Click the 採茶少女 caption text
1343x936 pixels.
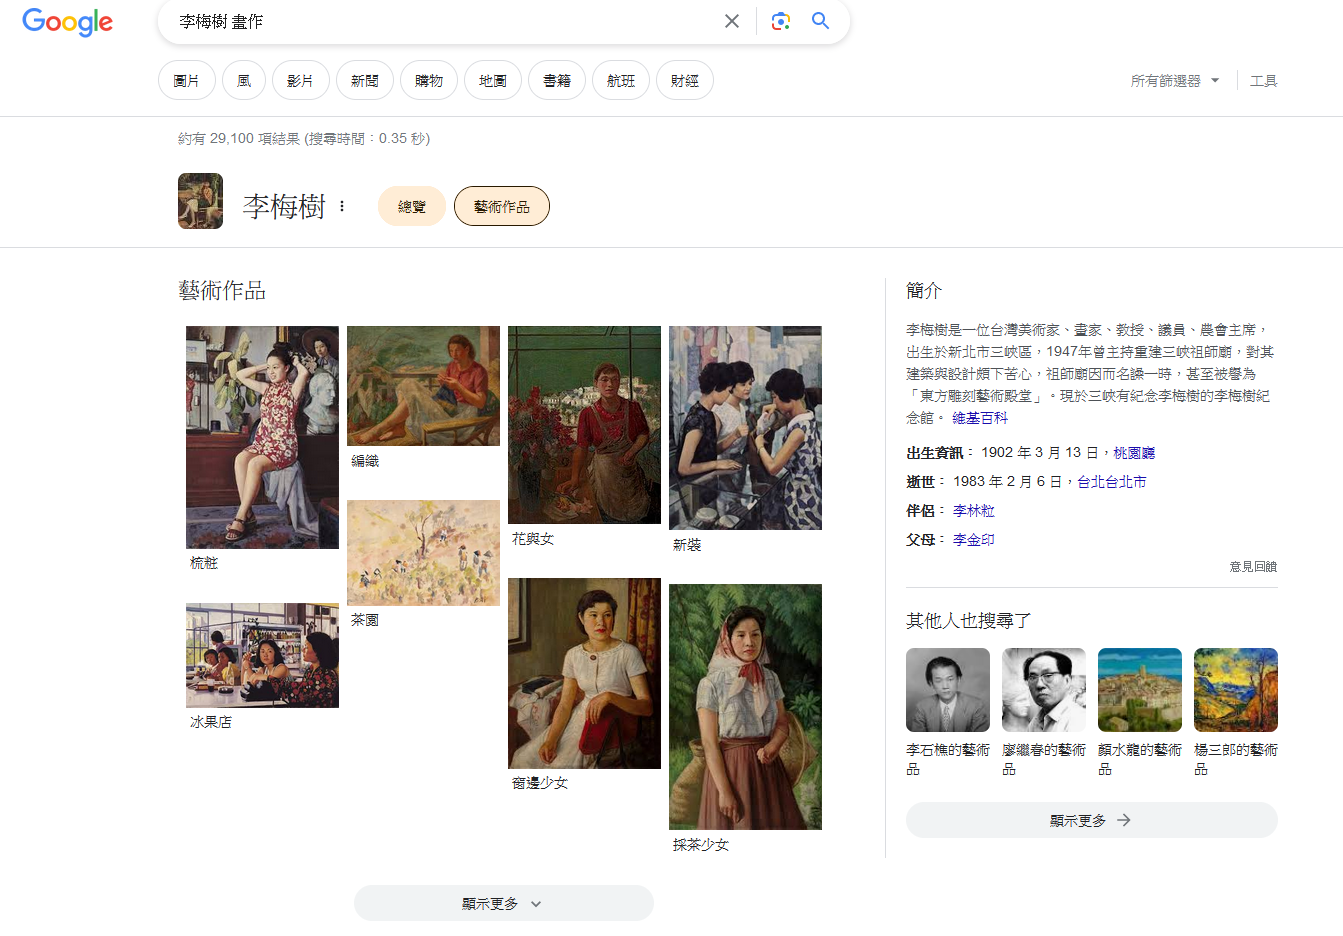point(701,845)
